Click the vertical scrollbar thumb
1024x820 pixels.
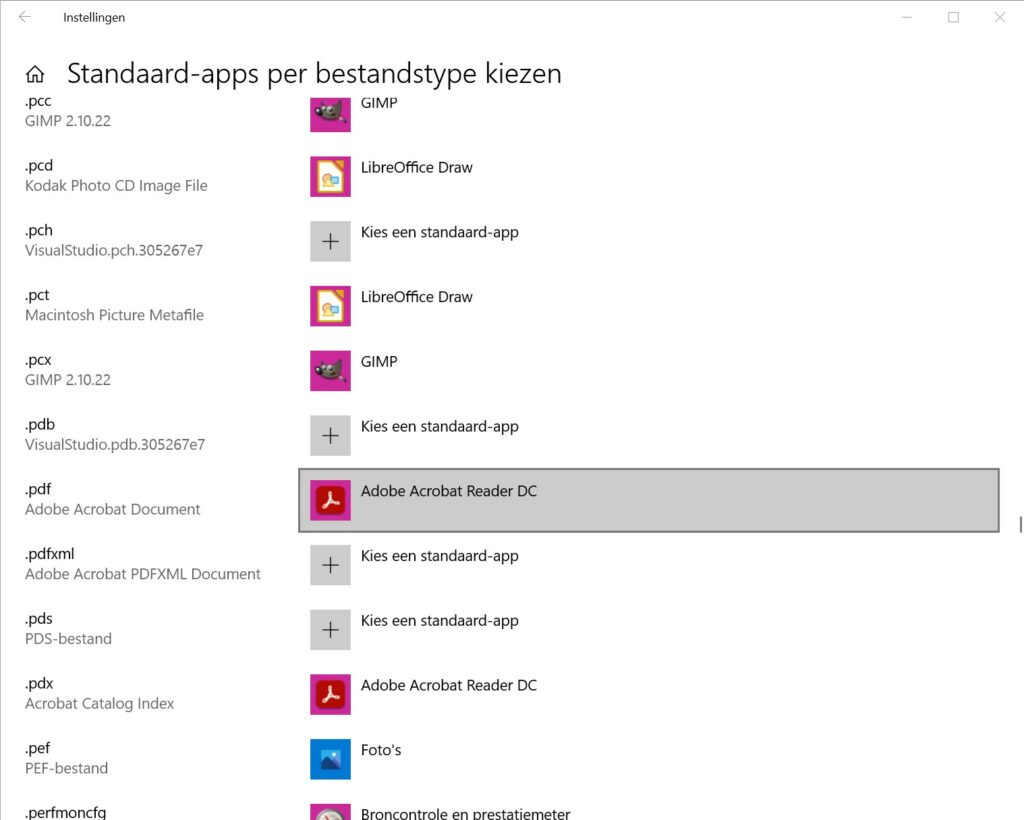click(1020, 524)
